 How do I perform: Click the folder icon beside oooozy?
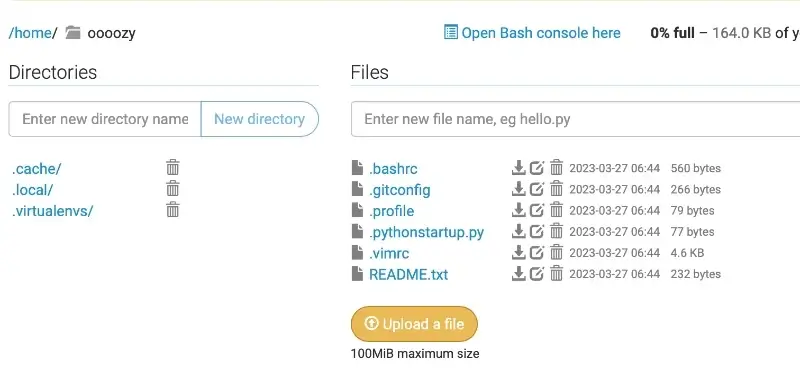[73, 33]
